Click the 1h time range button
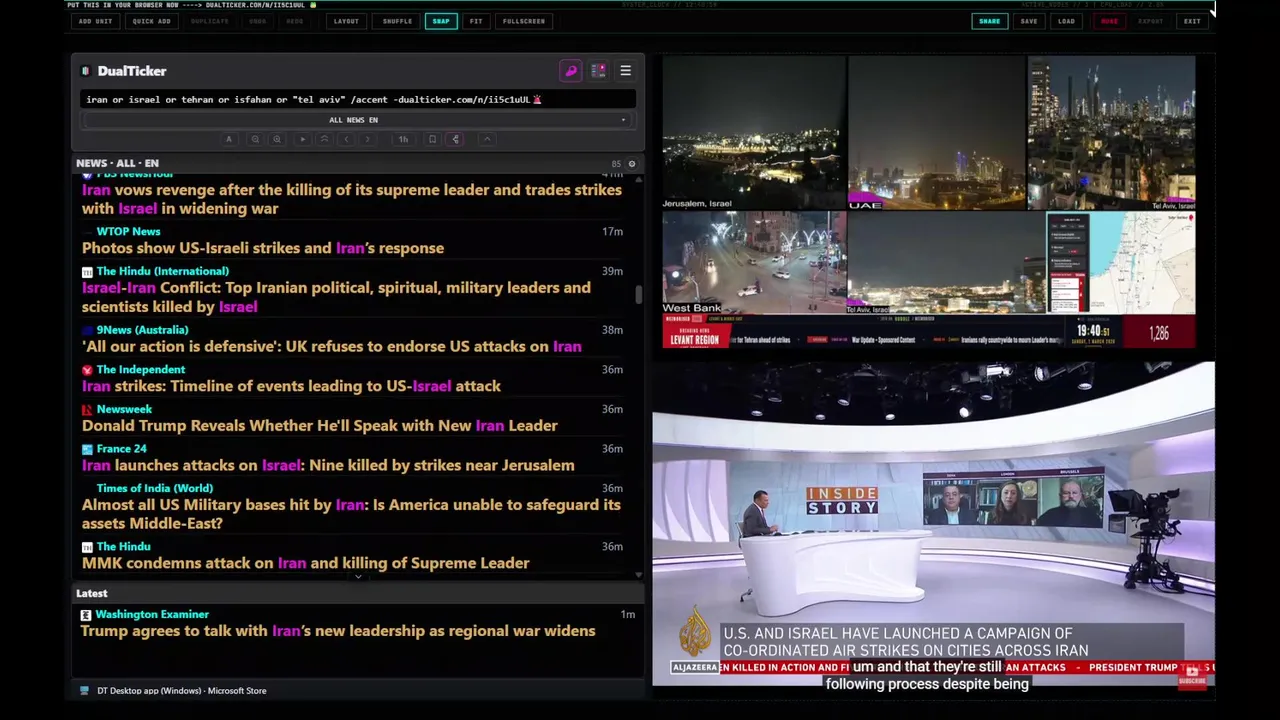The height and width of the screenshot is (720, 1280). [x=403, y=139]
